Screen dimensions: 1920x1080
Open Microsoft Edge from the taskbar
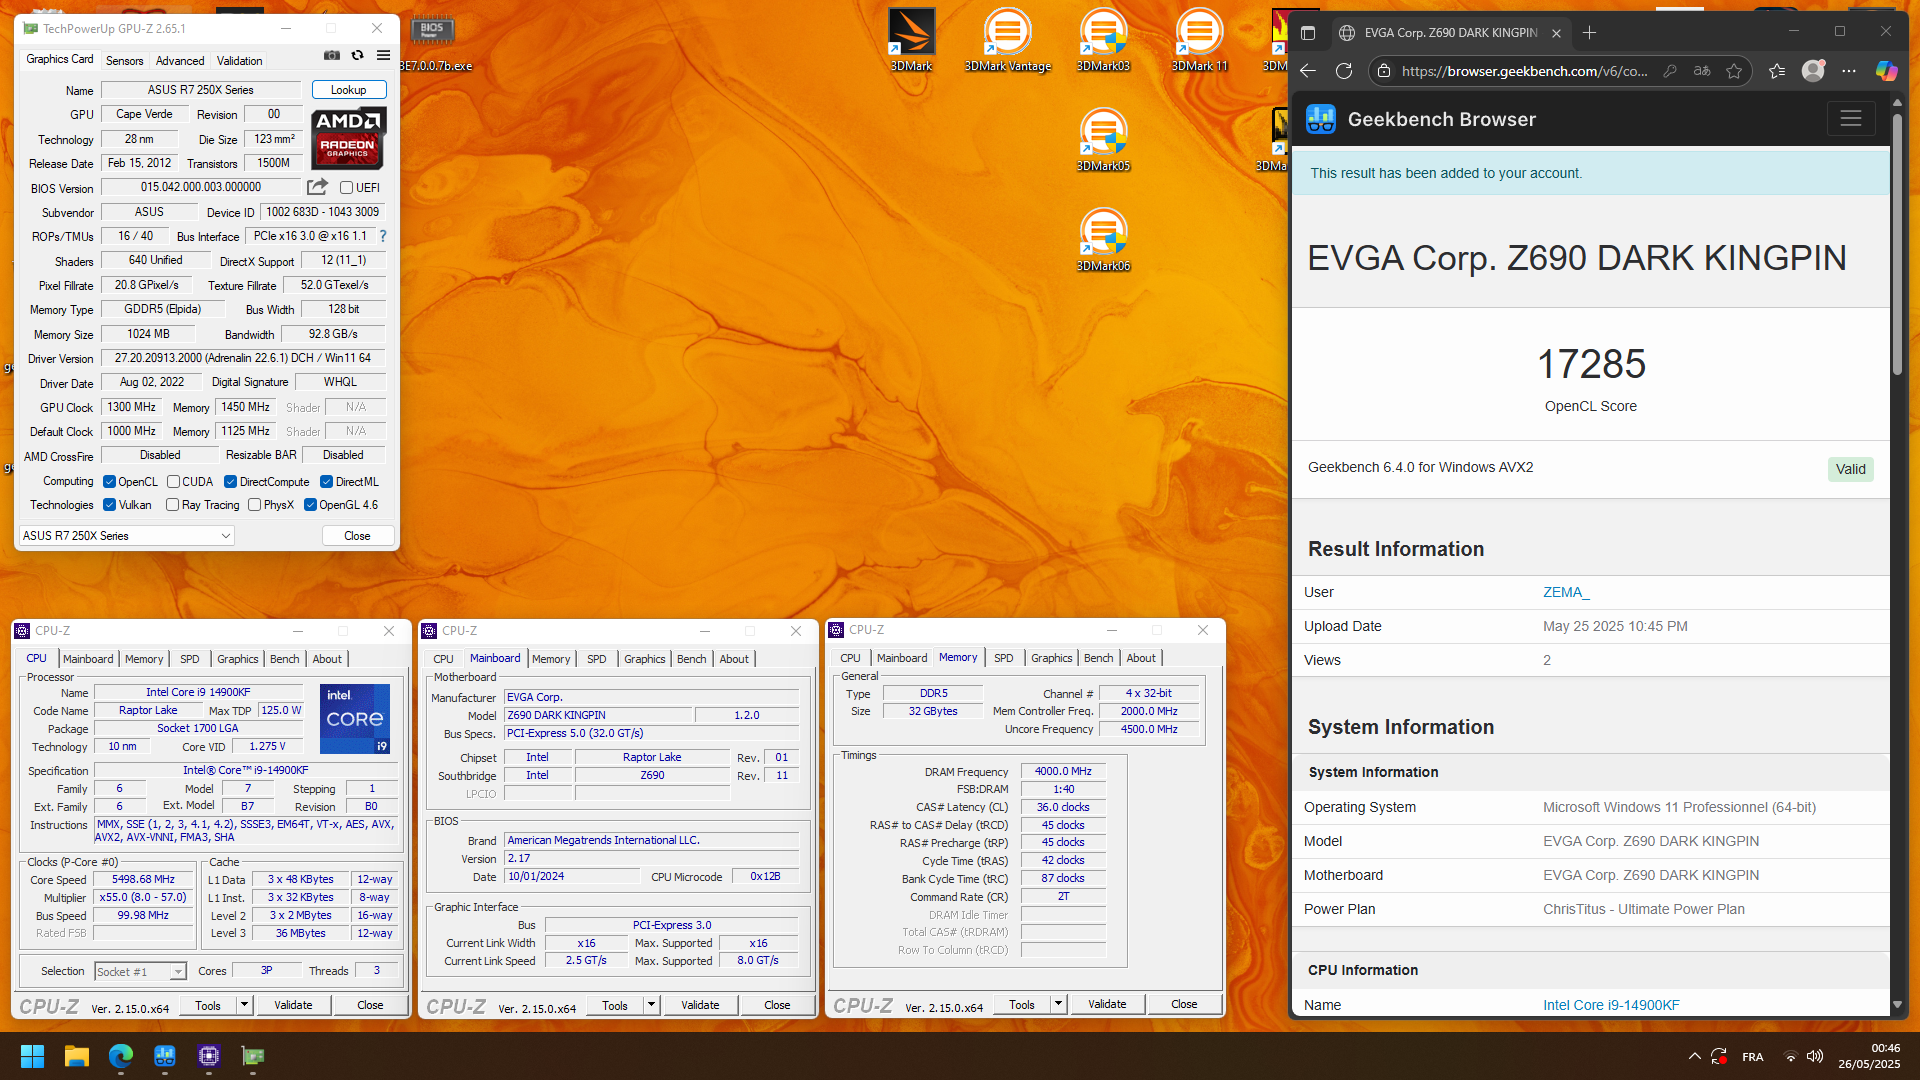click(121, 1056)
